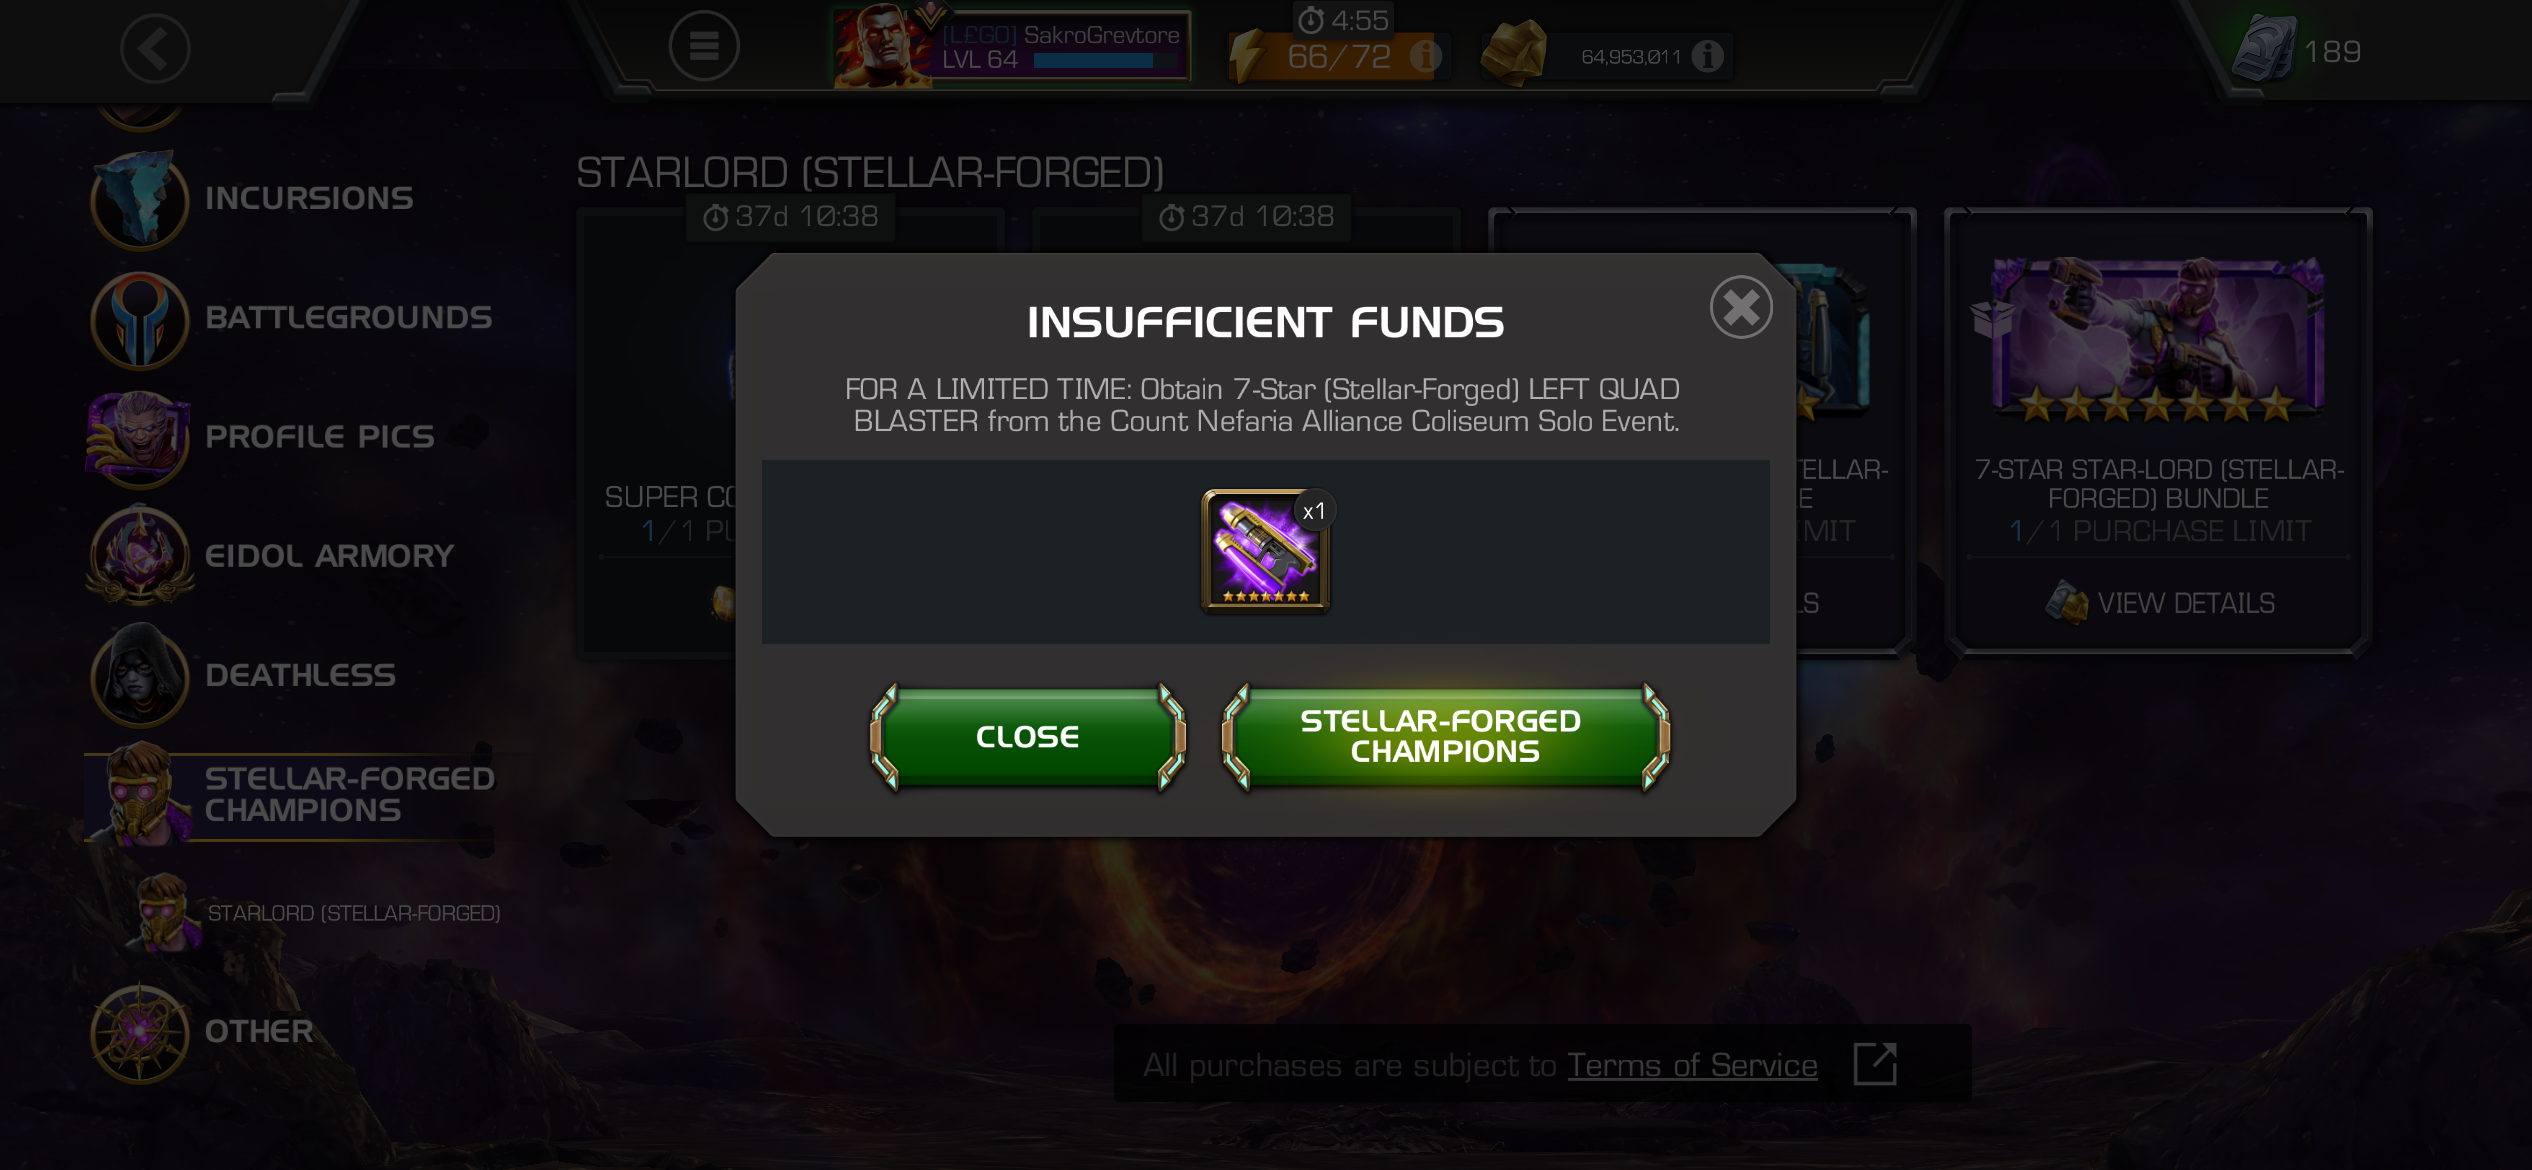This screenshot has width=2532, height=1170.
Task: Select Incursions store category
Action: [x=255, y=198]
